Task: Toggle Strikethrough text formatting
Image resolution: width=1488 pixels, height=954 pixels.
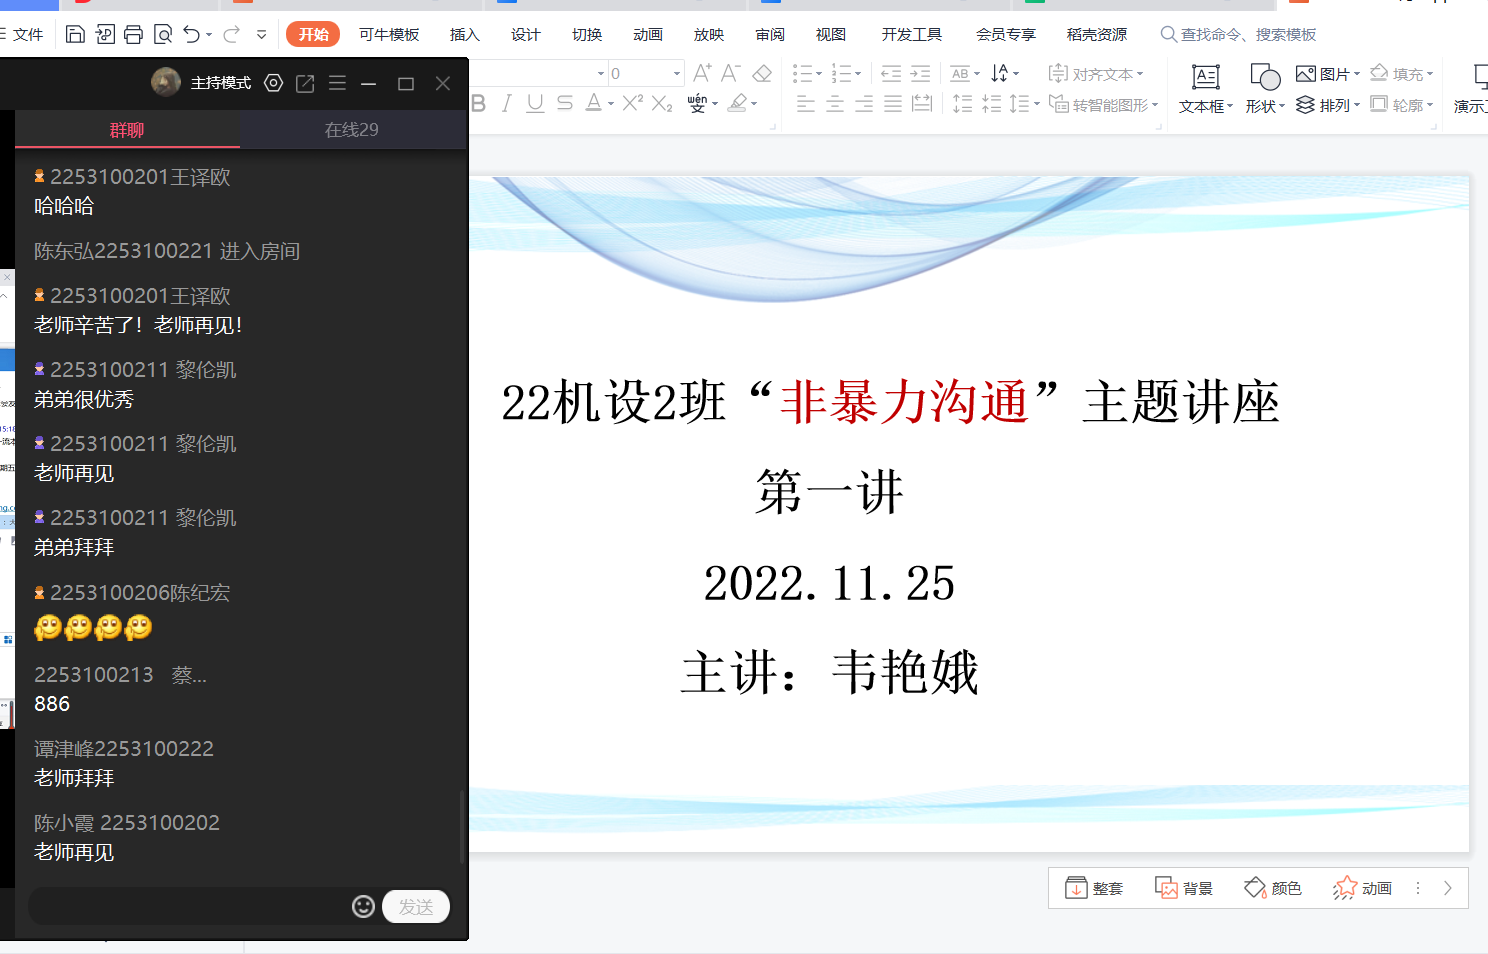Action: point(565,103)
